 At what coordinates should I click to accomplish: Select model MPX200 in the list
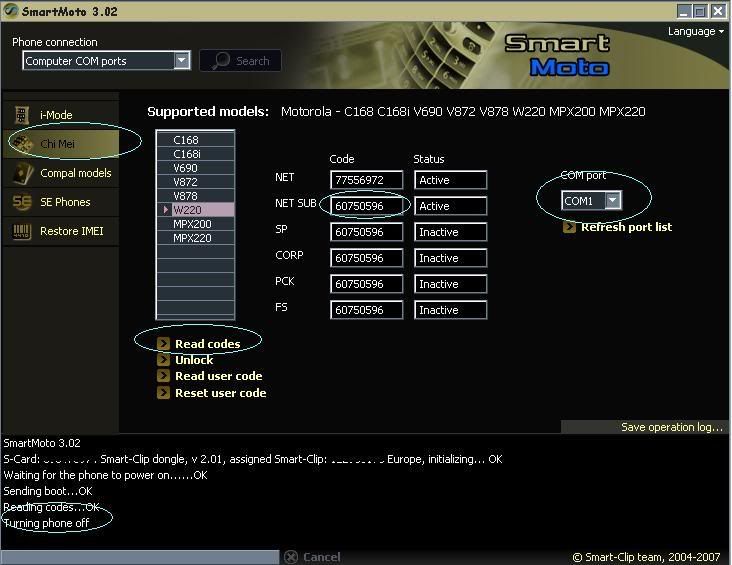(196, 224)
